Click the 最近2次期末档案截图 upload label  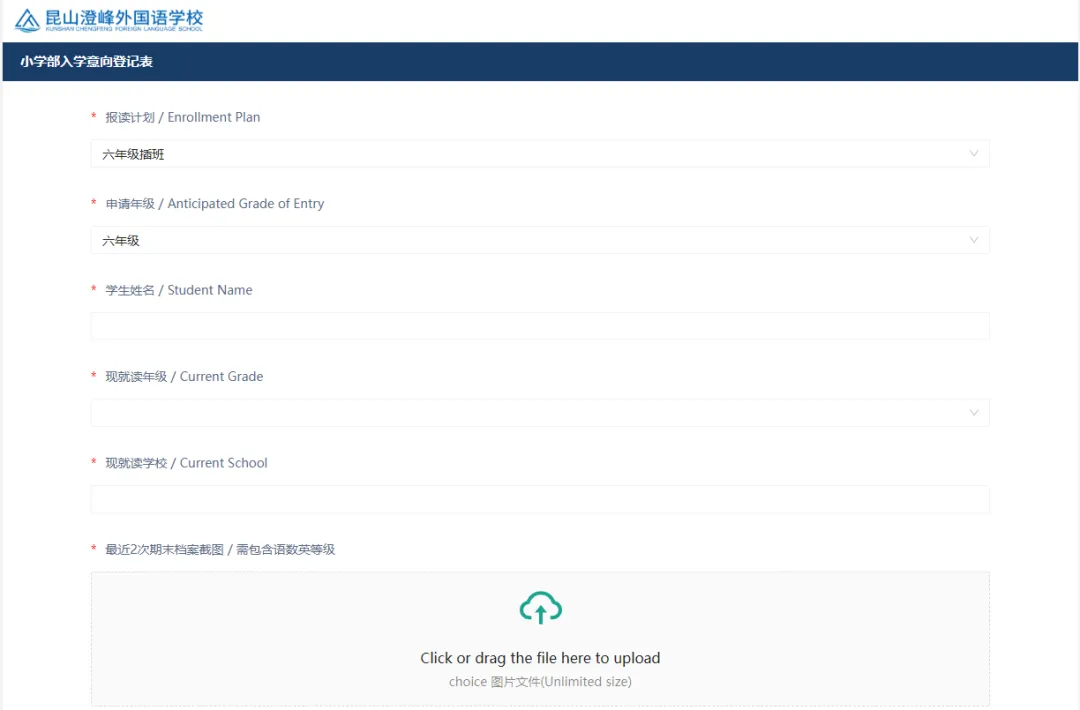point(219,550)
